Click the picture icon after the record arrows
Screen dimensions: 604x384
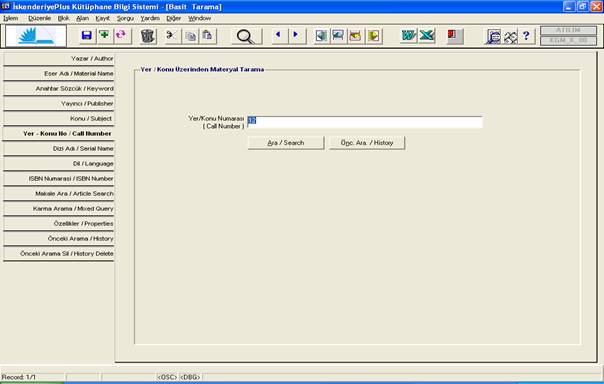339,36
